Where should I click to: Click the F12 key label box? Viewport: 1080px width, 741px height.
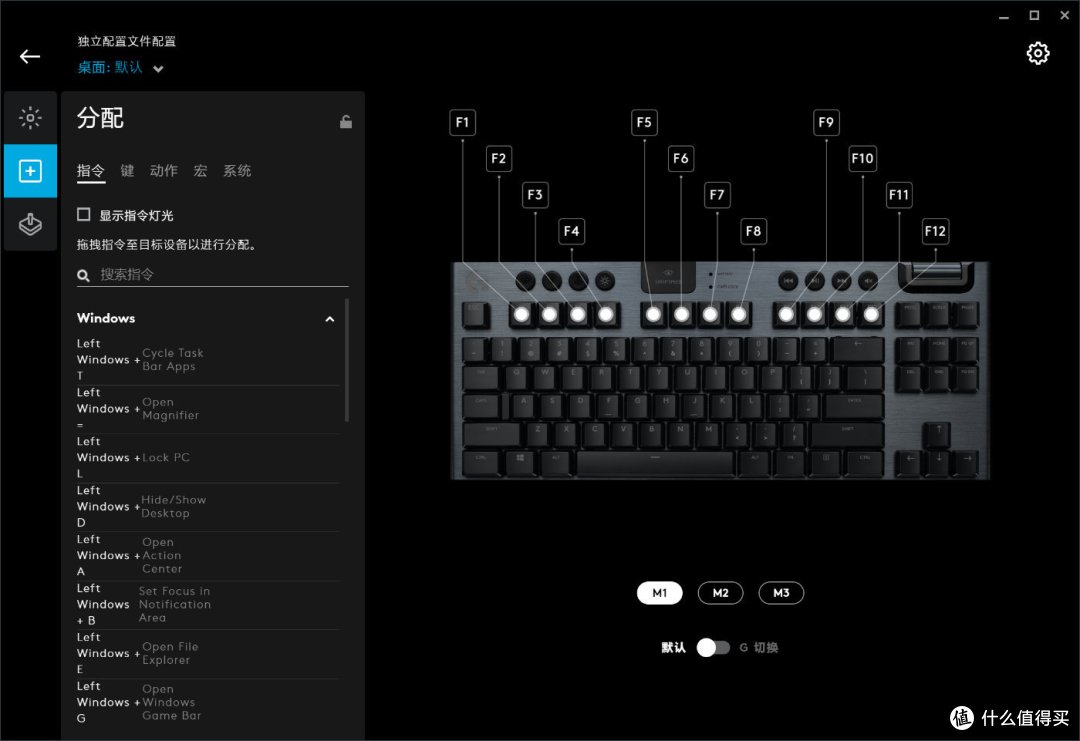click(935, 231)
